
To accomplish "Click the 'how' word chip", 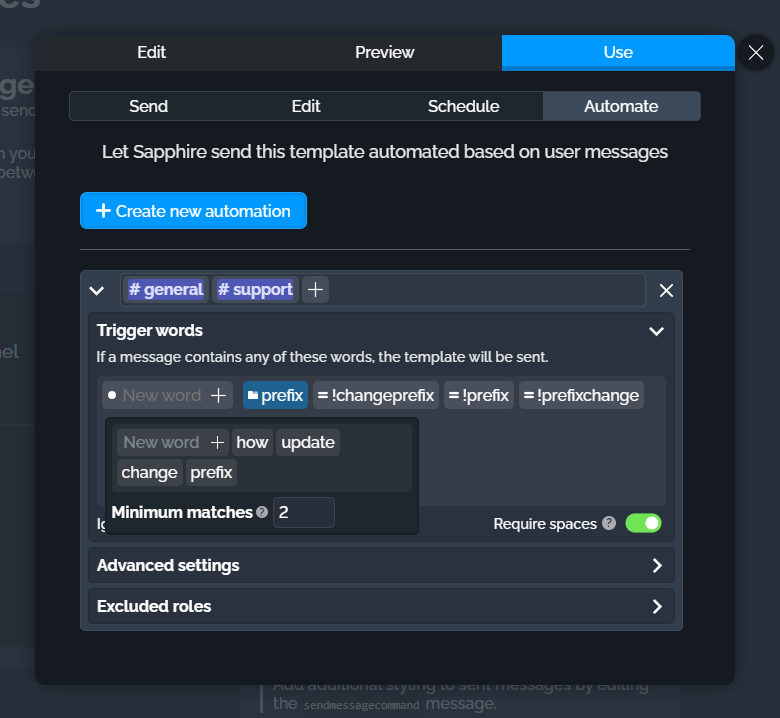I will tap(252, 442).
